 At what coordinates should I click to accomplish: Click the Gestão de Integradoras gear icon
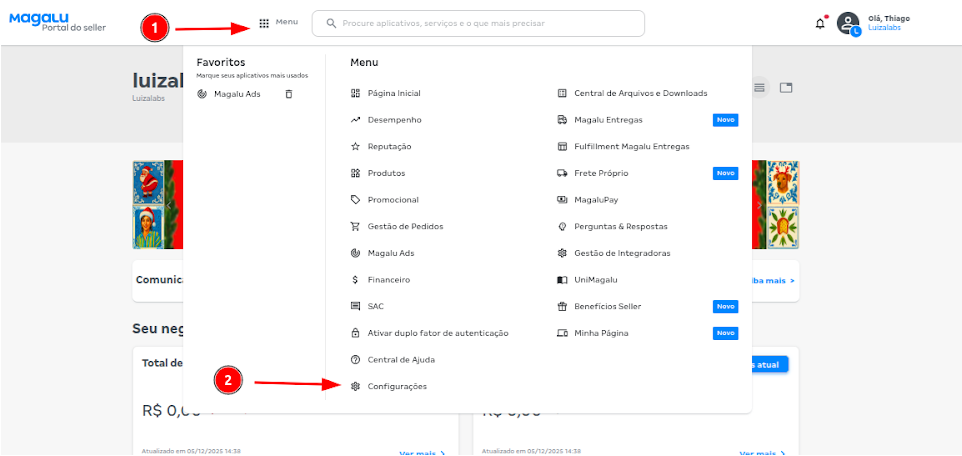[x=561, y=253]
